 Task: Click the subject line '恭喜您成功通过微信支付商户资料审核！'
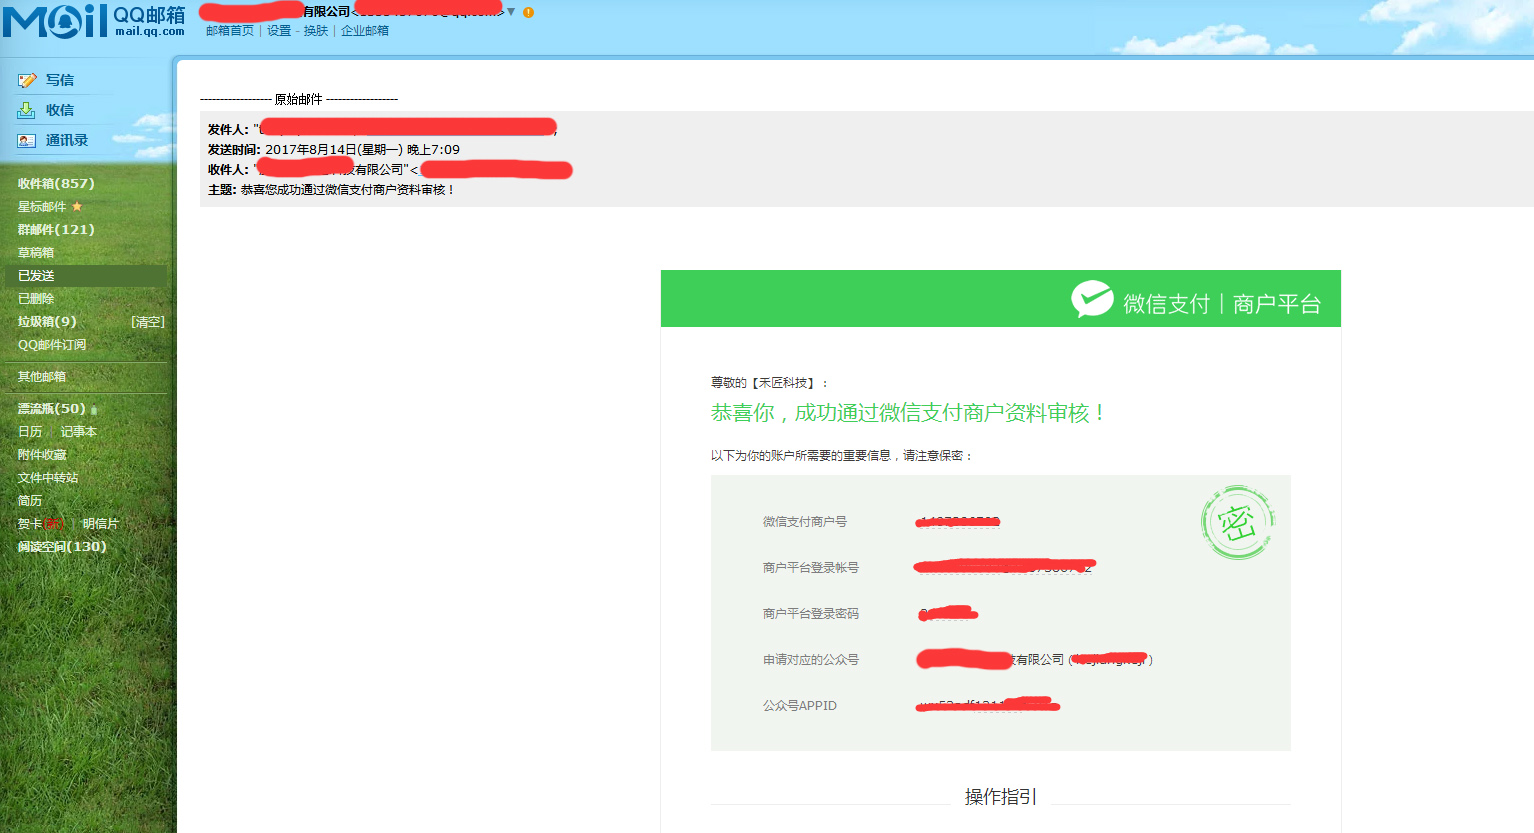click(349, 190)
